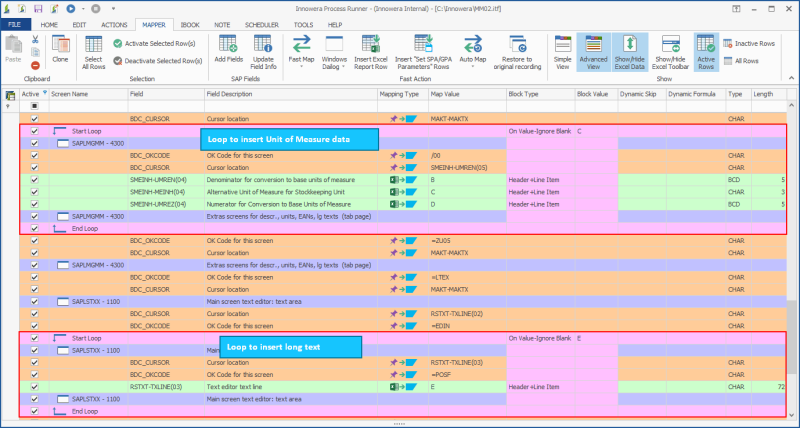The image size is (800, 428).
Task: Toggle Active checkbox for RSTXT-TXLINE(03) row
Action: (x=34, y=385)
